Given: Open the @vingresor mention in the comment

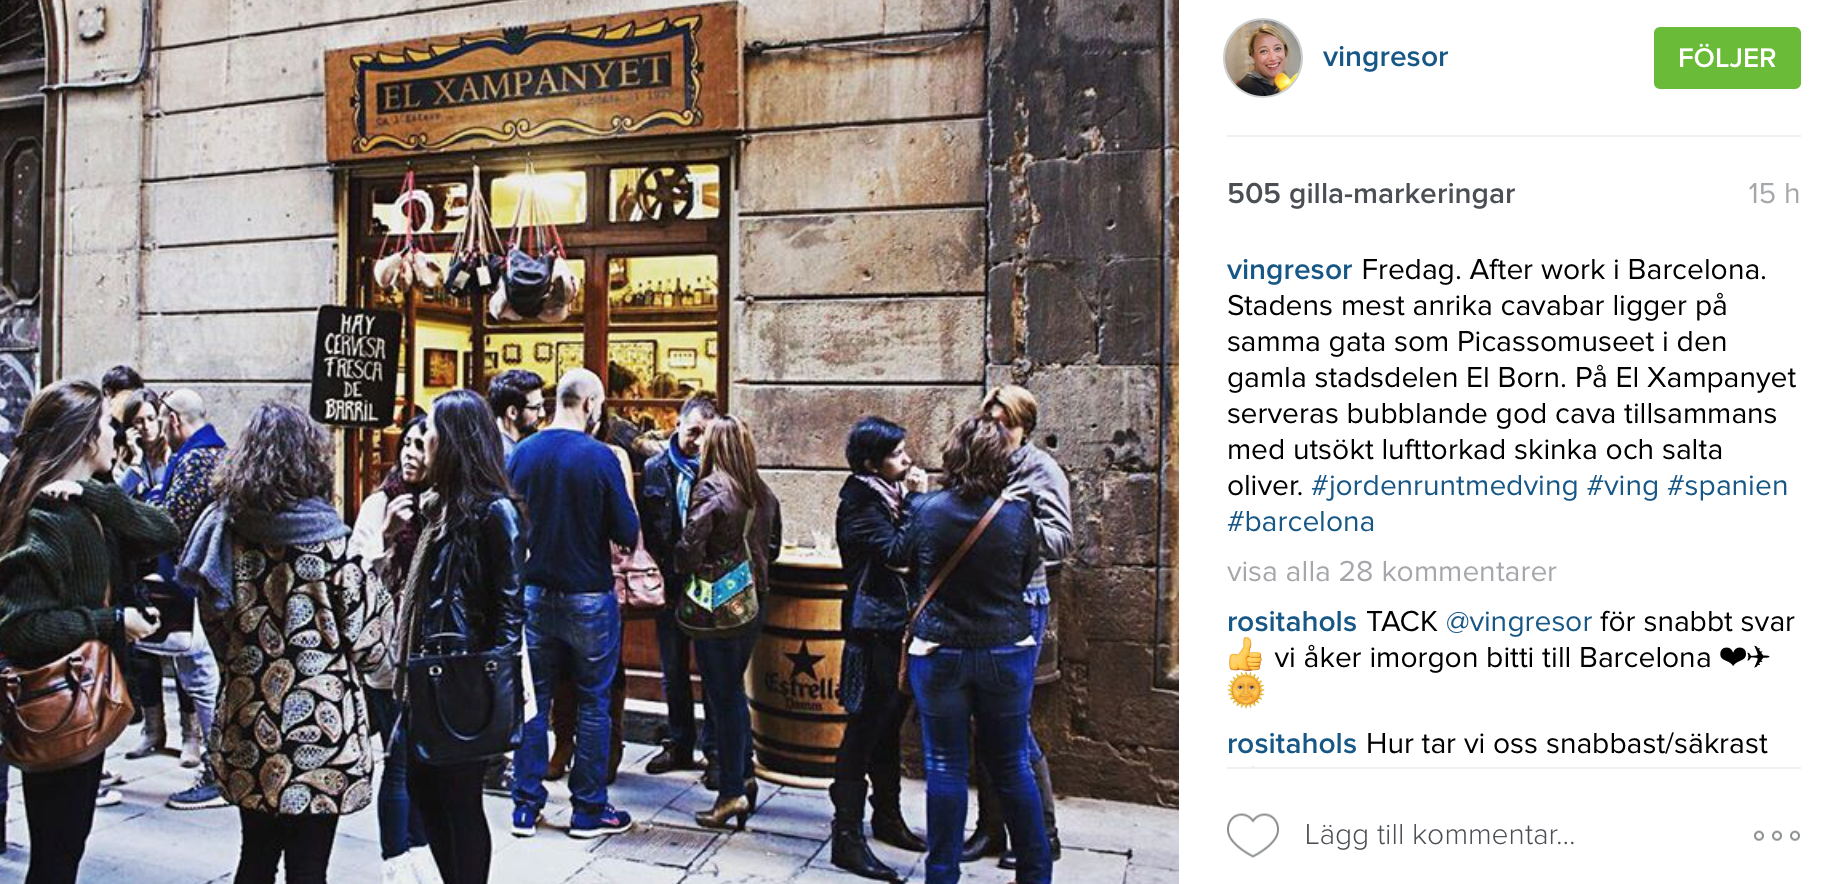Looking at the screenshot, I should click(x=1519, y=622).
